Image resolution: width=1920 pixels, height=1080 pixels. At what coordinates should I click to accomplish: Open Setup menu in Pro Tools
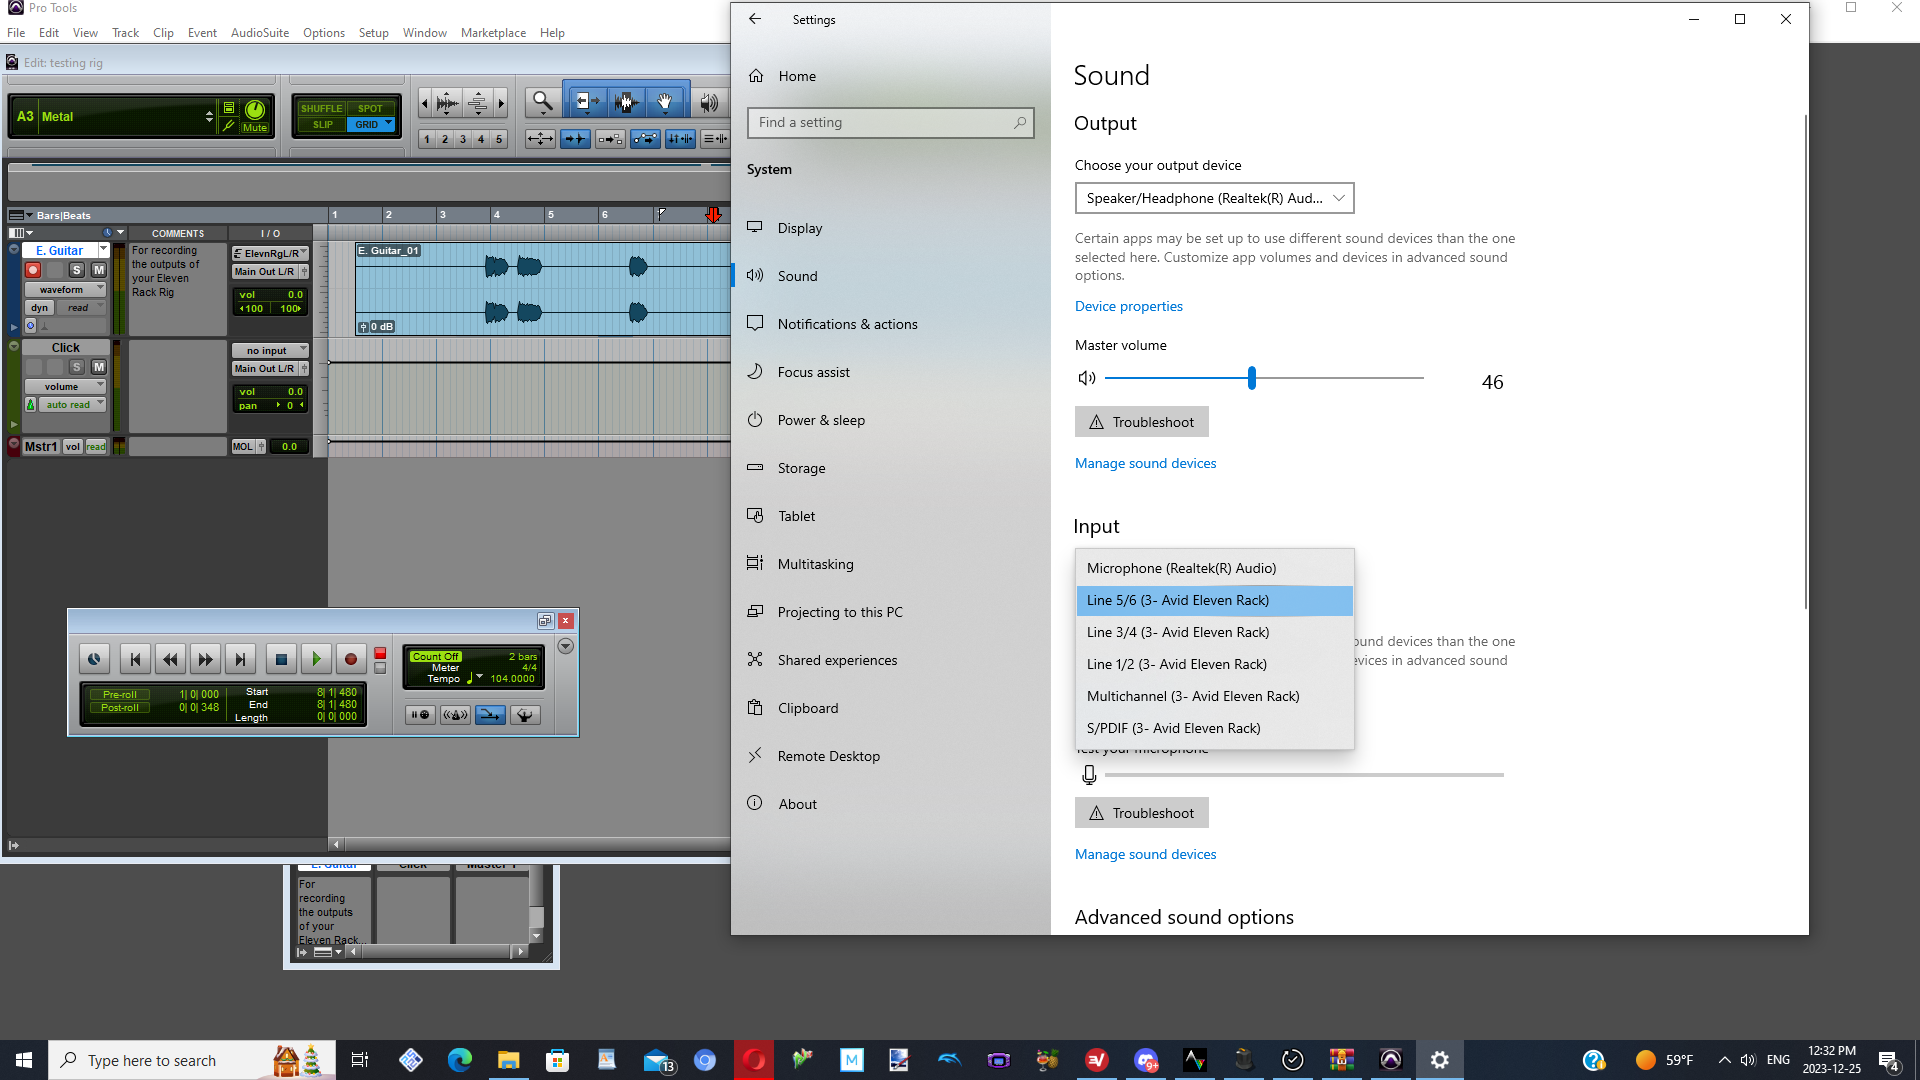[373, 33]
